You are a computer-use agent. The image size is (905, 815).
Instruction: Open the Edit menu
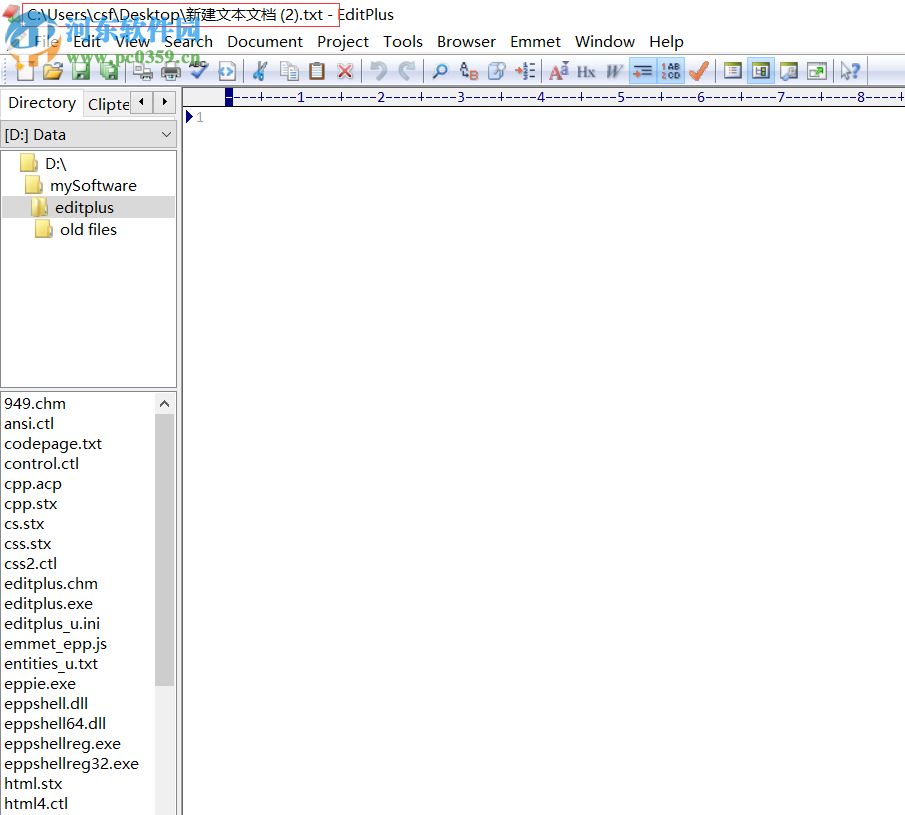pyautogui.click(x=87, y=42)
